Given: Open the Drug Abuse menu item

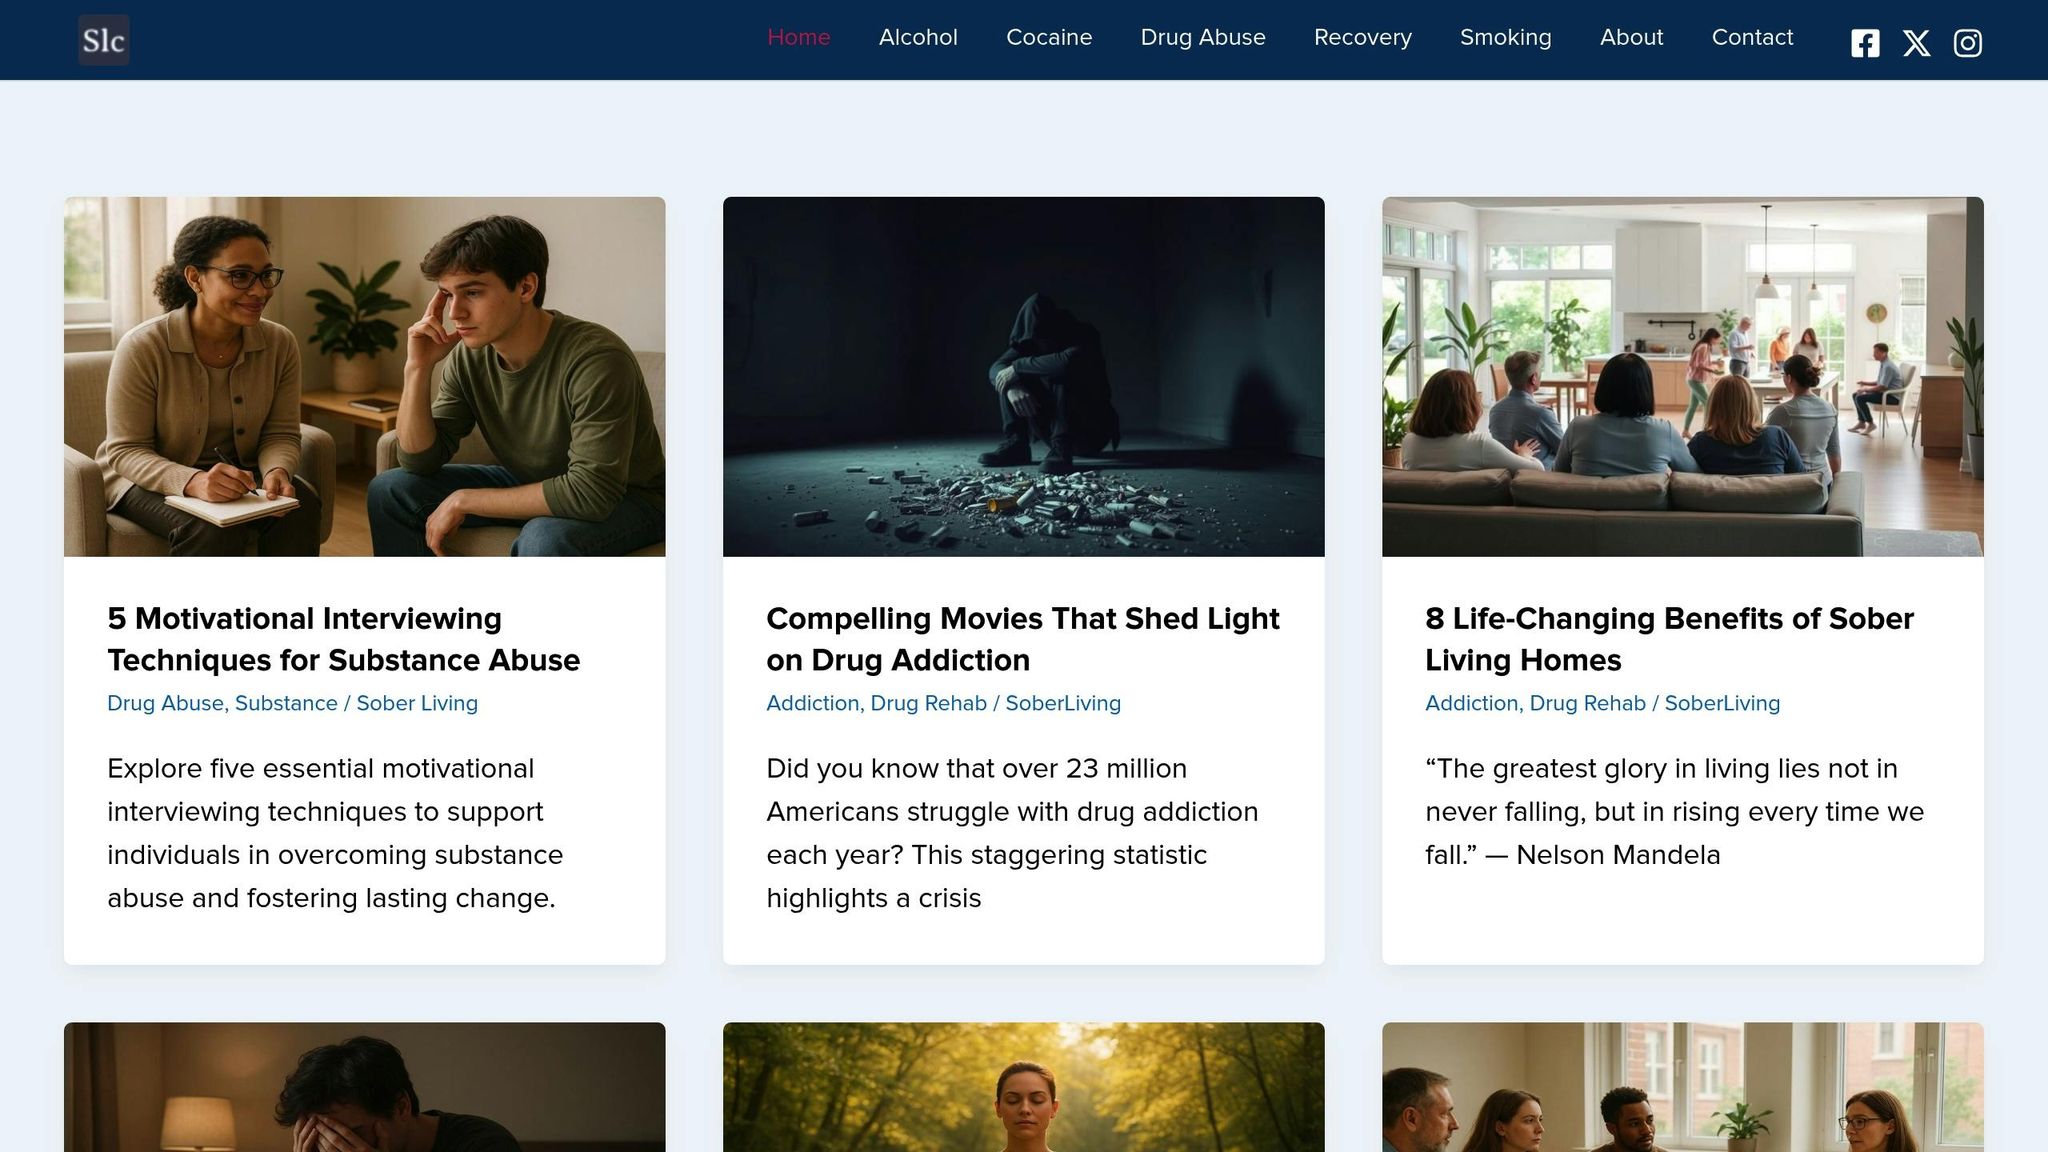Looking at the screenshot, I should click(1203, 37).
